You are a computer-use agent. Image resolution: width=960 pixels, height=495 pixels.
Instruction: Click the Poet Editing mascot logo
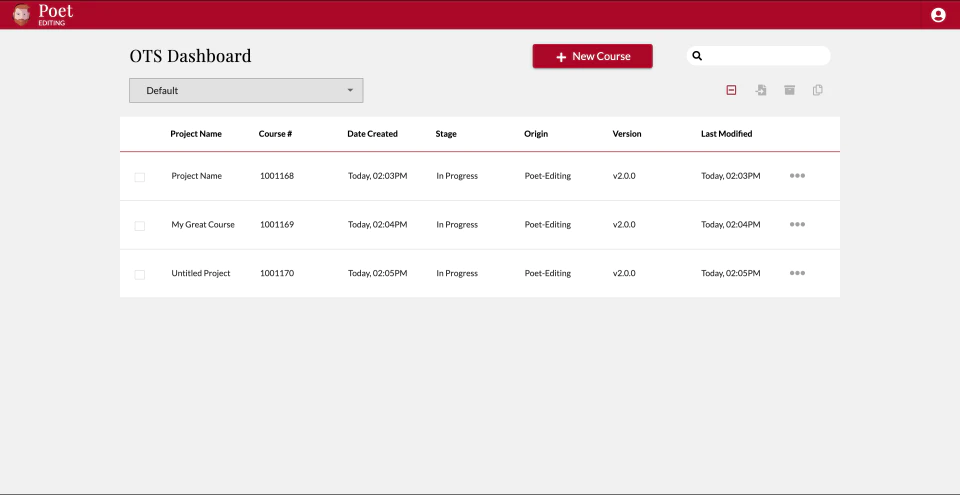(x=21, y=15)
